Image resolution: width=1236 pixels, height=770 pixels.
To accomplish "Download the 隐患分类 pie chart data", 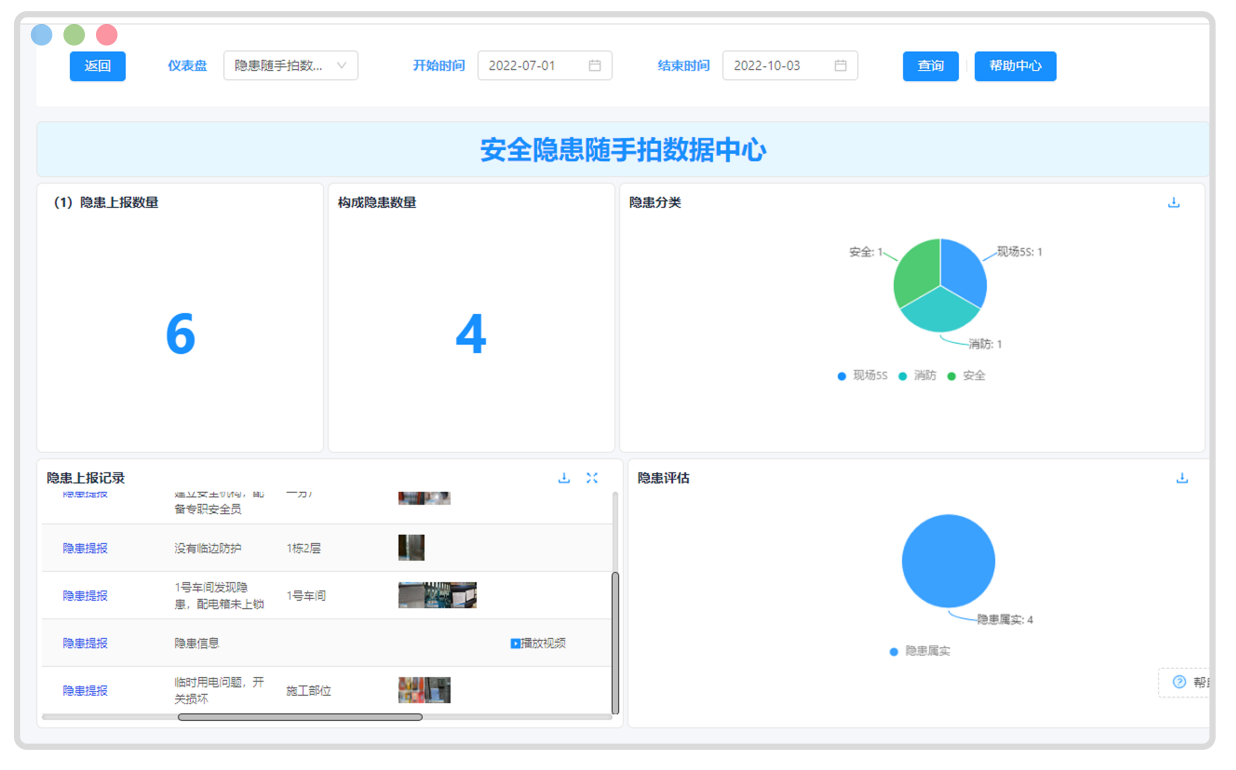I will tap(1173, 201).
